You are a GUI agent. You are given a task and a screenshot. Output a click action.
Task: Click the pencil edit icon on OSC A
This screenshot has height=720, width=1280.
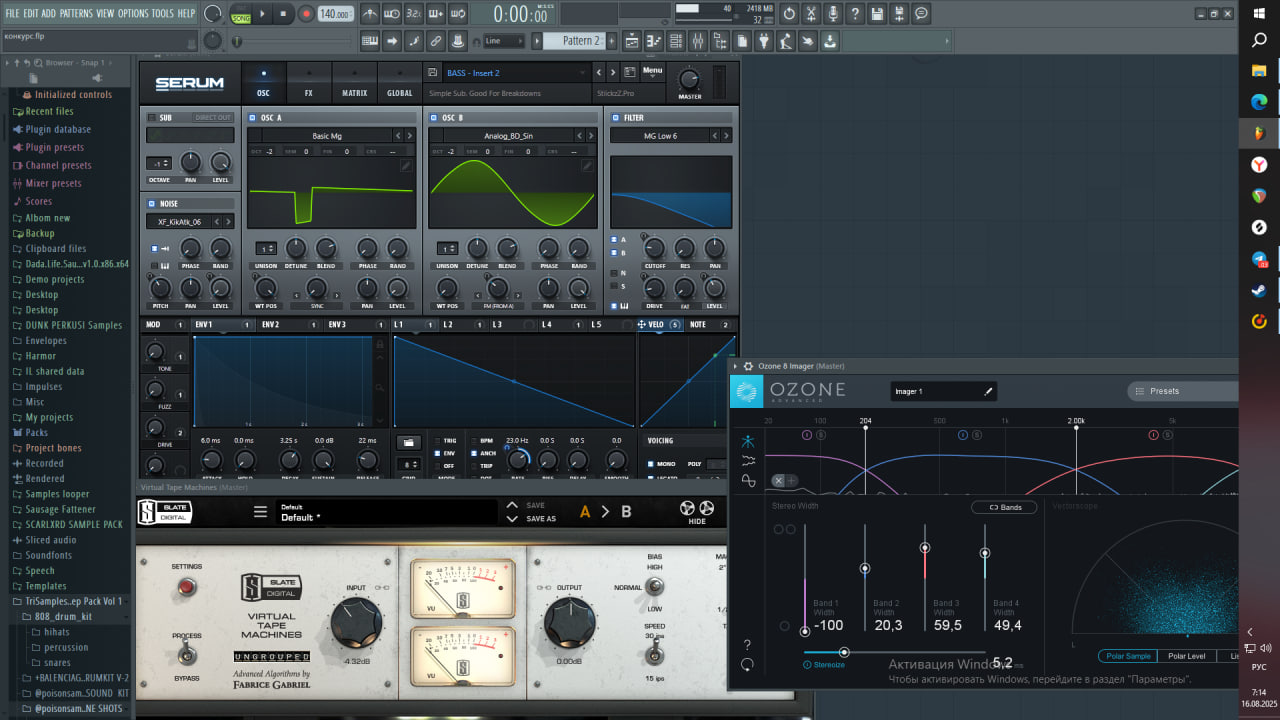click(x=406, y=166)
